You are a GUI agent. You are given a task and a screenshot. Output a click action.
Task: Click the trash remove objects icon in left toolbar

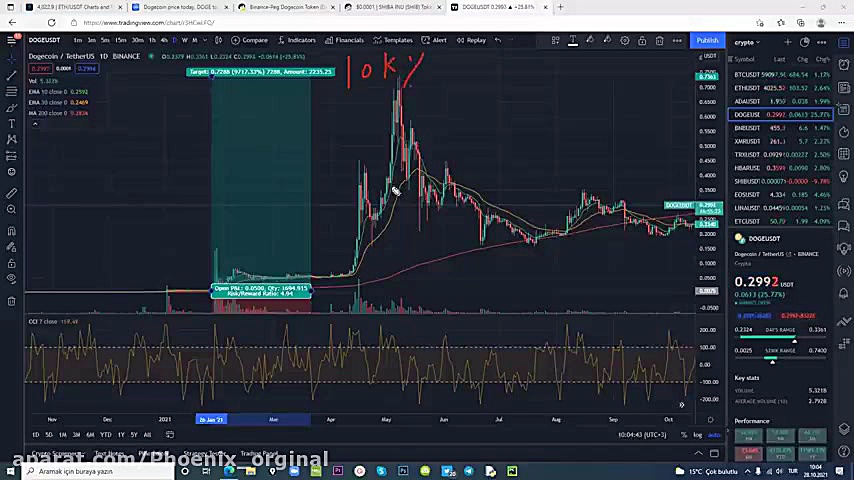coord(11,301)
